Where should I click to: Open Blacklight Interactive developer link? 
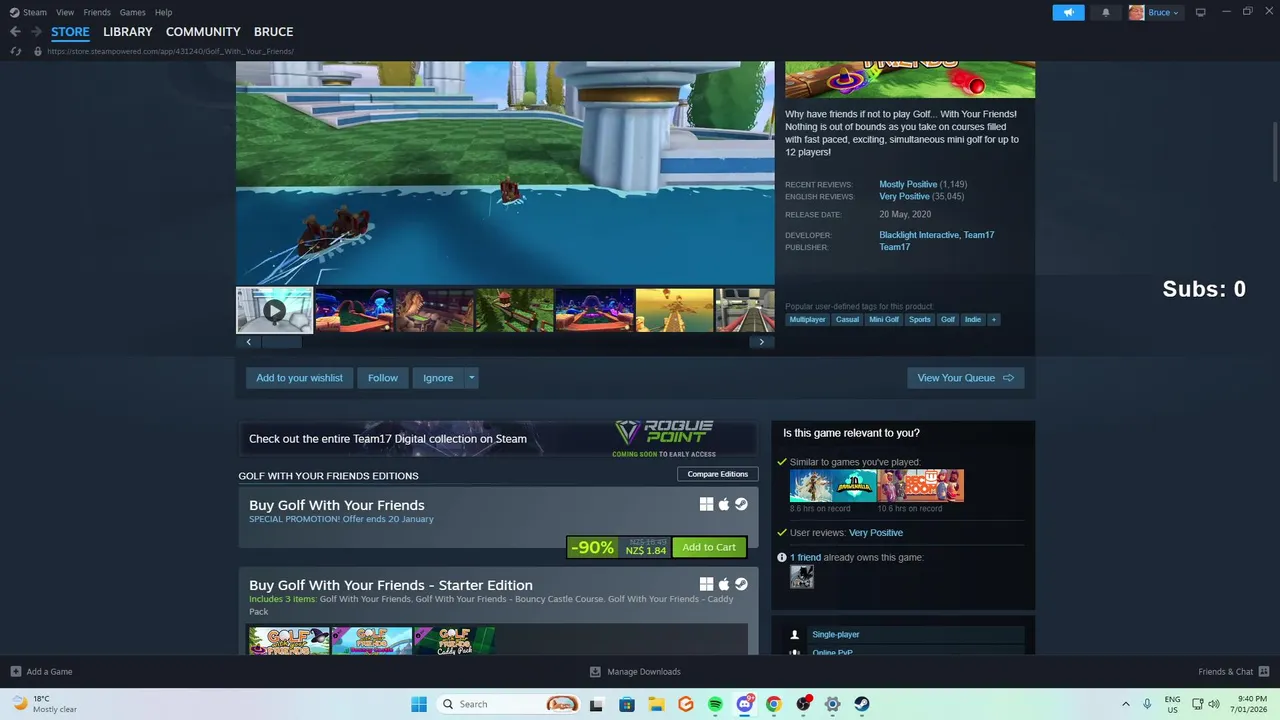tap(919, 235)
